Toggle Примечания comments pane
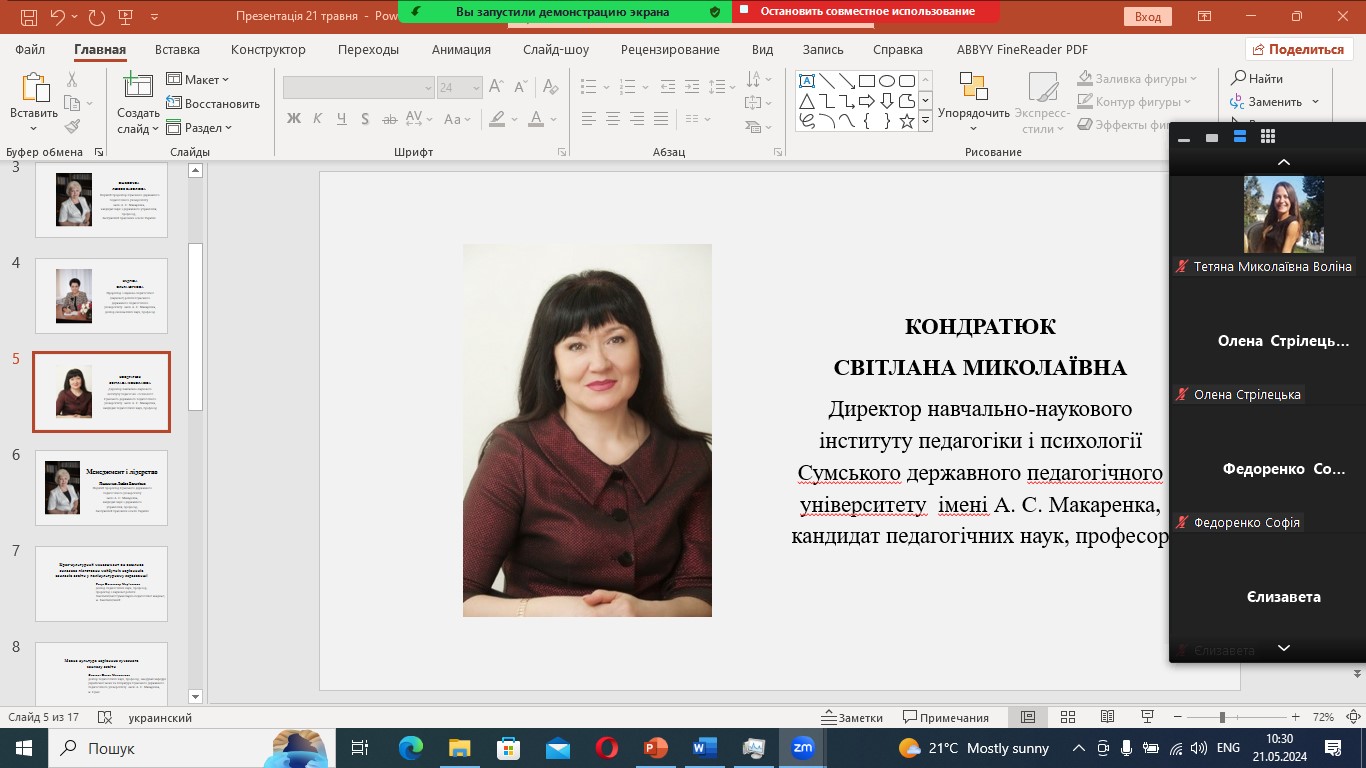 945,718
